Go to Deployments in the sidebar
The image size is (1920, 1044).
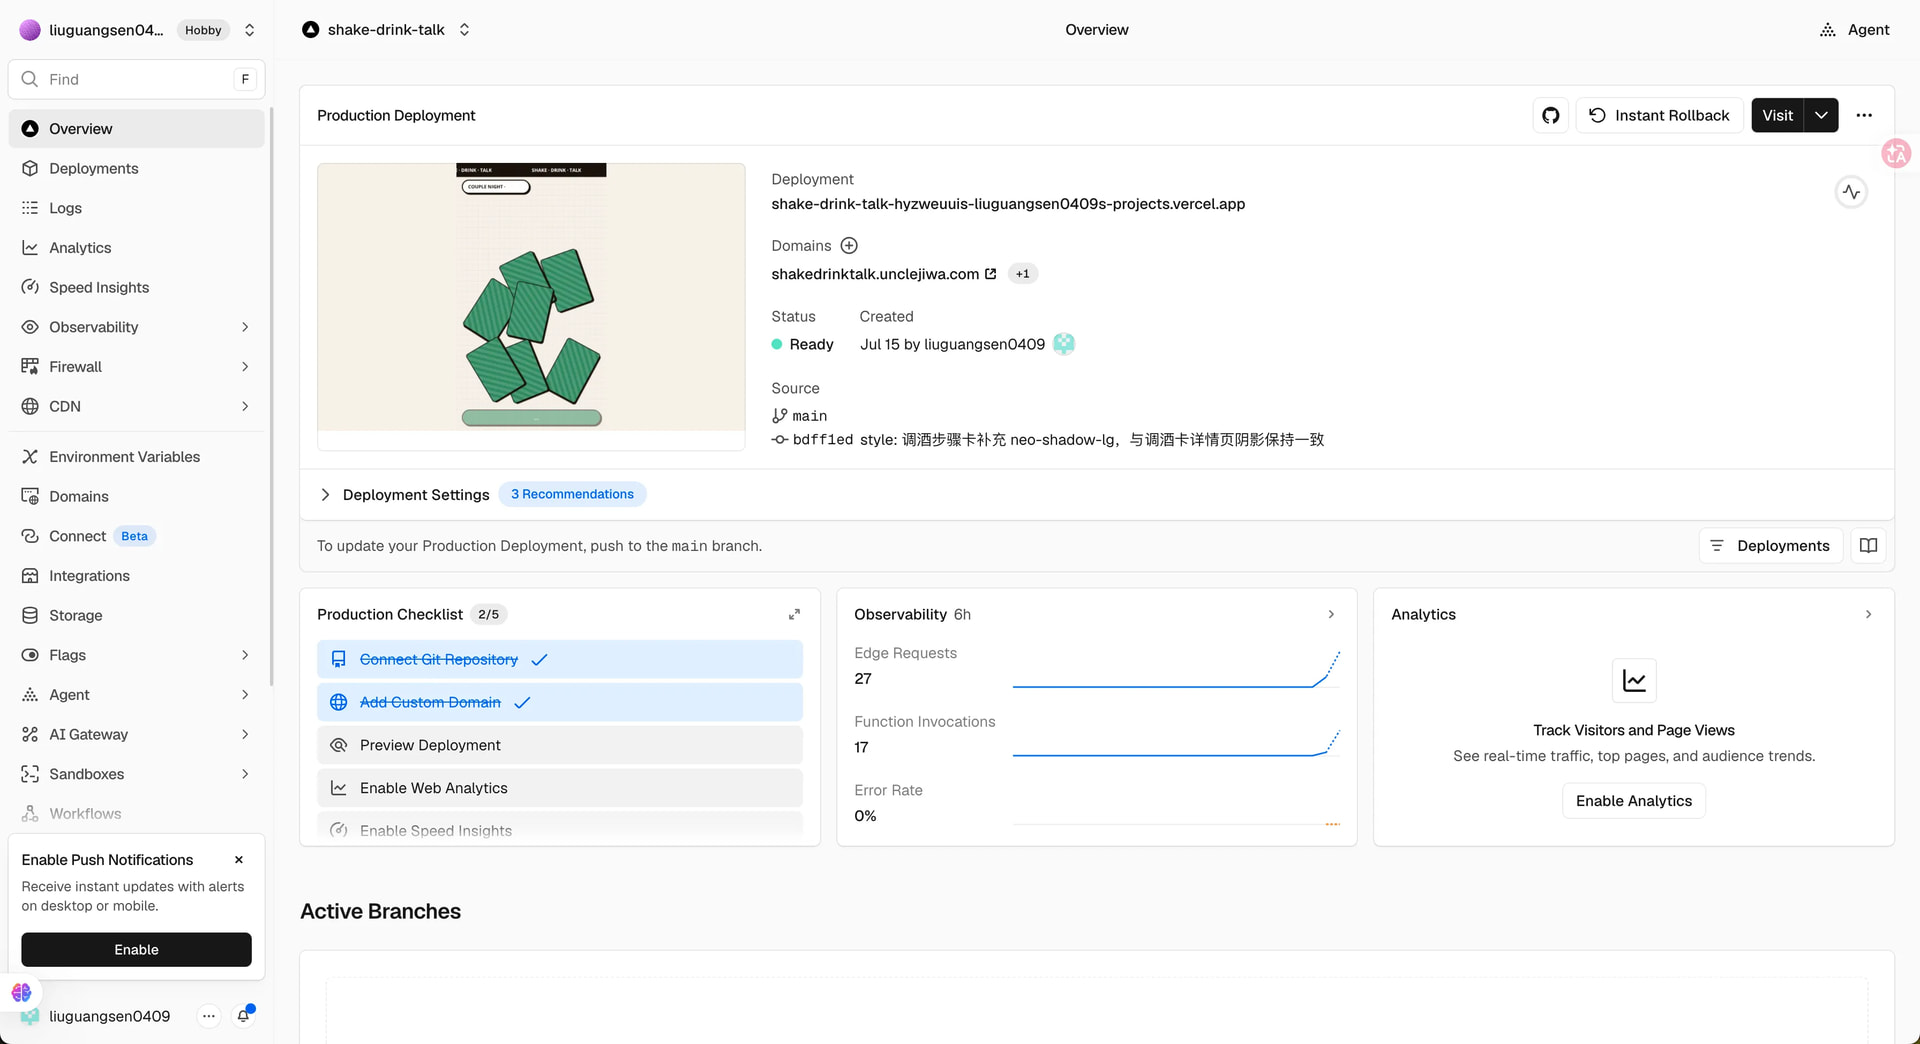[136, 168]
